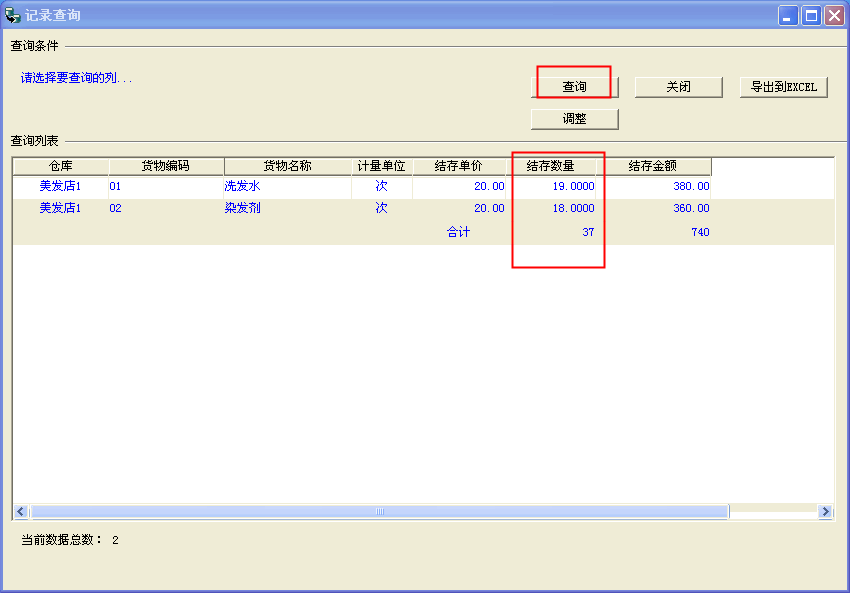Image resolution: width=850 pixels, height=593 pixels.
Task: Click total amount value 740
Action: pyautogui.click(x=700, y=232)
